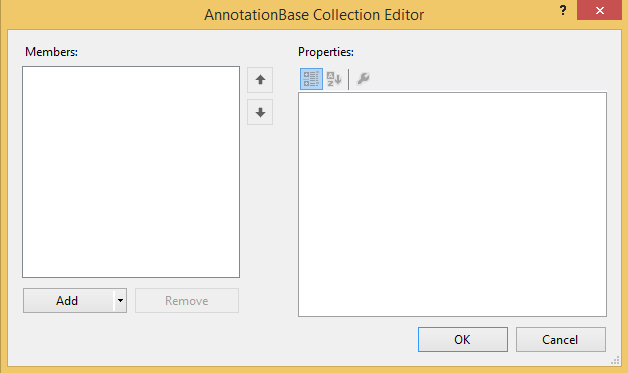Expand the Add button dropdown arrow

coord(120,300)
